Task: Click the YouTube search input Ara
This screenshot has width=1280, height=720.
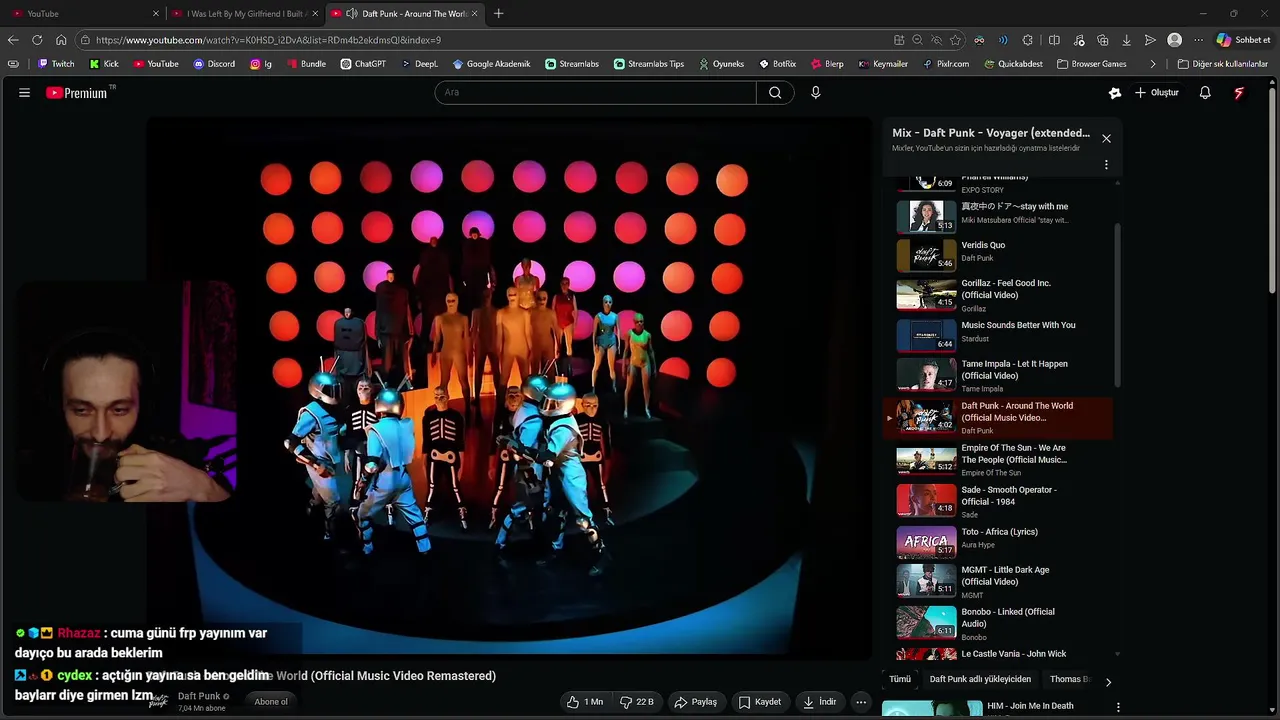Action: (596, 93)
